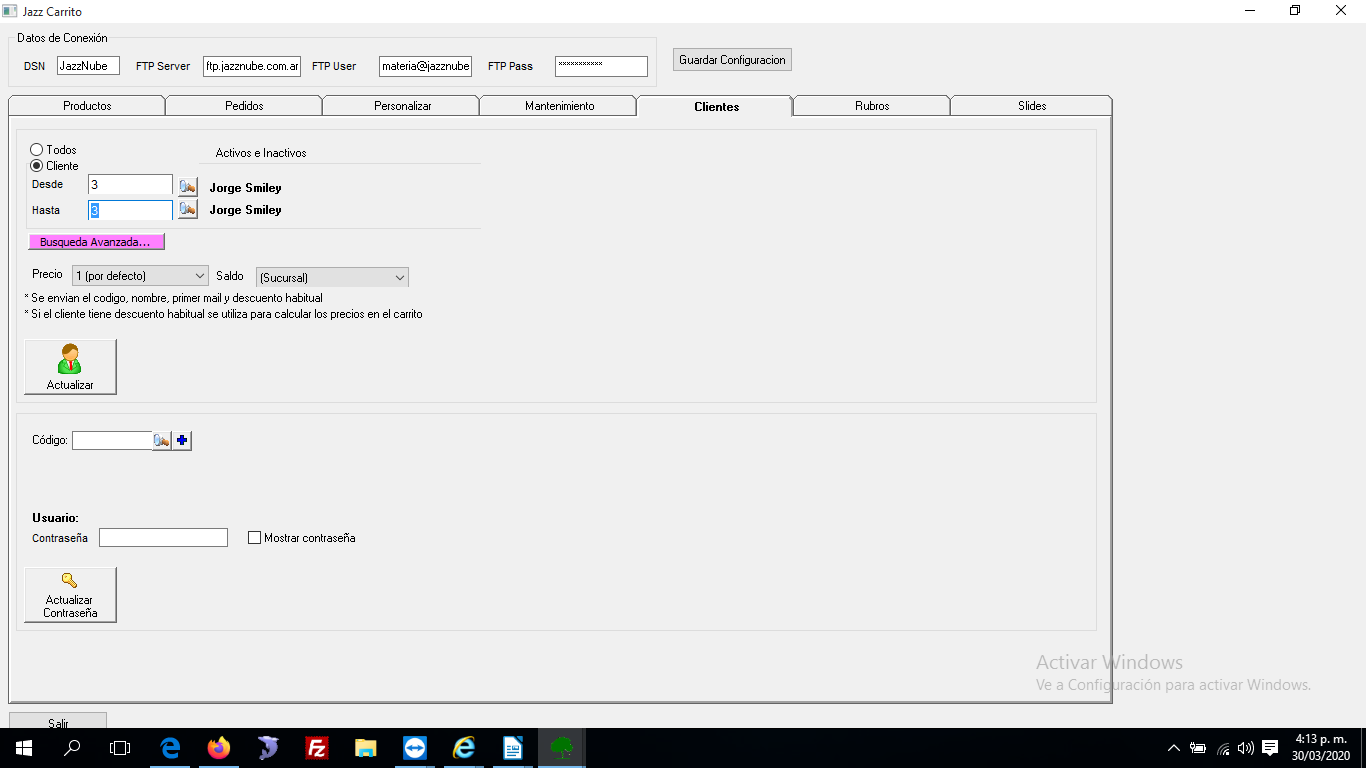Switch to the Pedidos tab

[244, 106]
